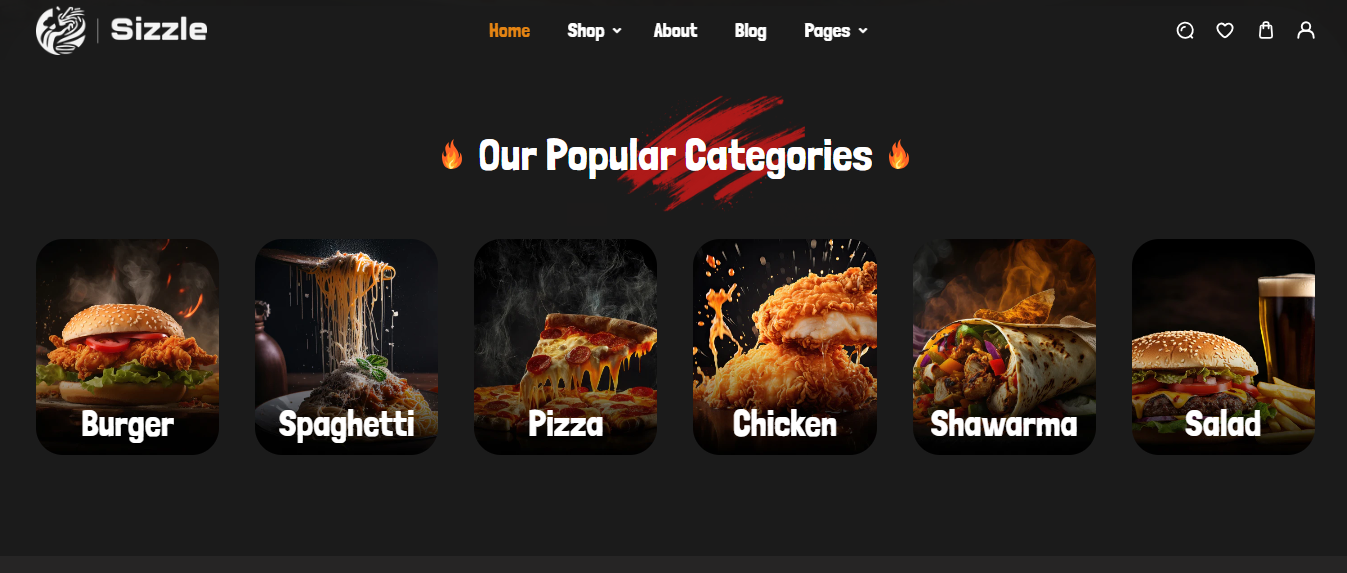
Task: Expand the Shop dropdown chevron
Action: coord(617,31)
